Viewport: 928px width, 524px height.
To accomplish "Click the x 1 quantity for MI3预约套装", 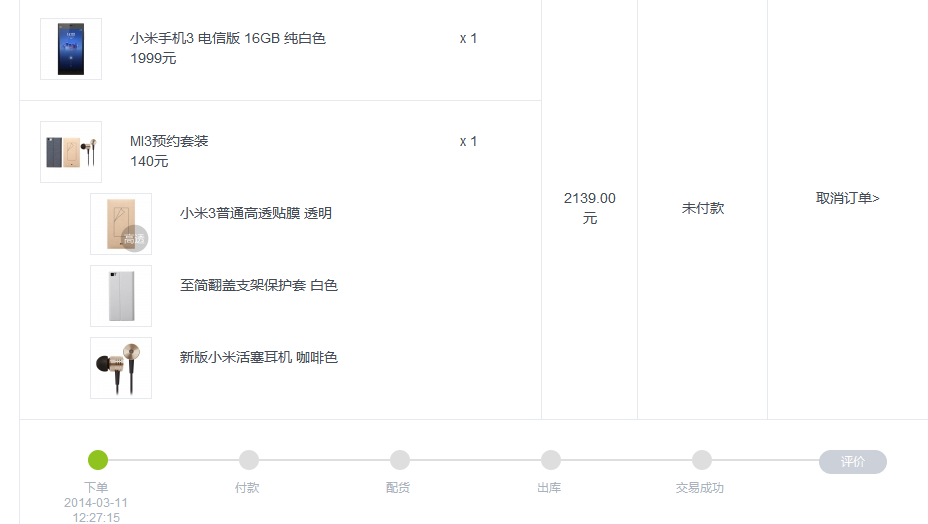I will pyautogui.click(x=468, y=142).
